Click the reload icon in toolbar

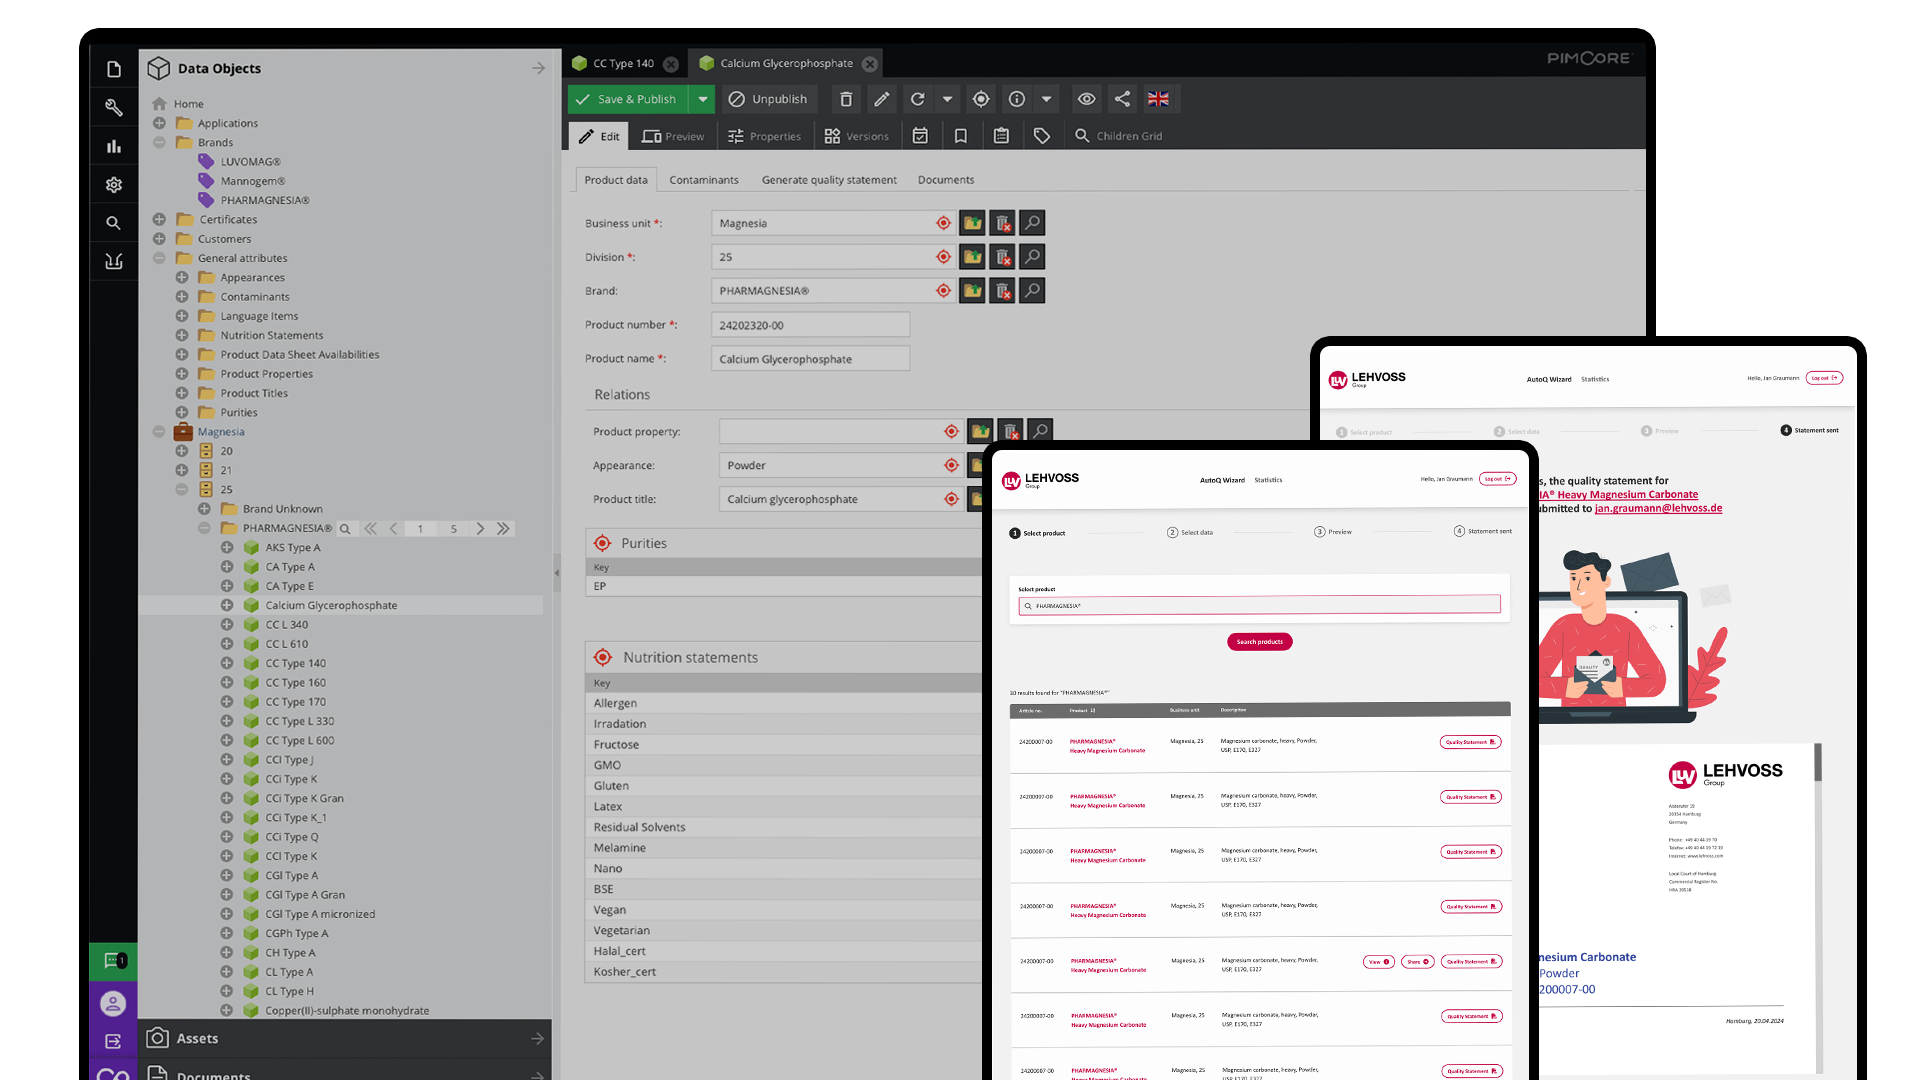click(x=917, y=99)
